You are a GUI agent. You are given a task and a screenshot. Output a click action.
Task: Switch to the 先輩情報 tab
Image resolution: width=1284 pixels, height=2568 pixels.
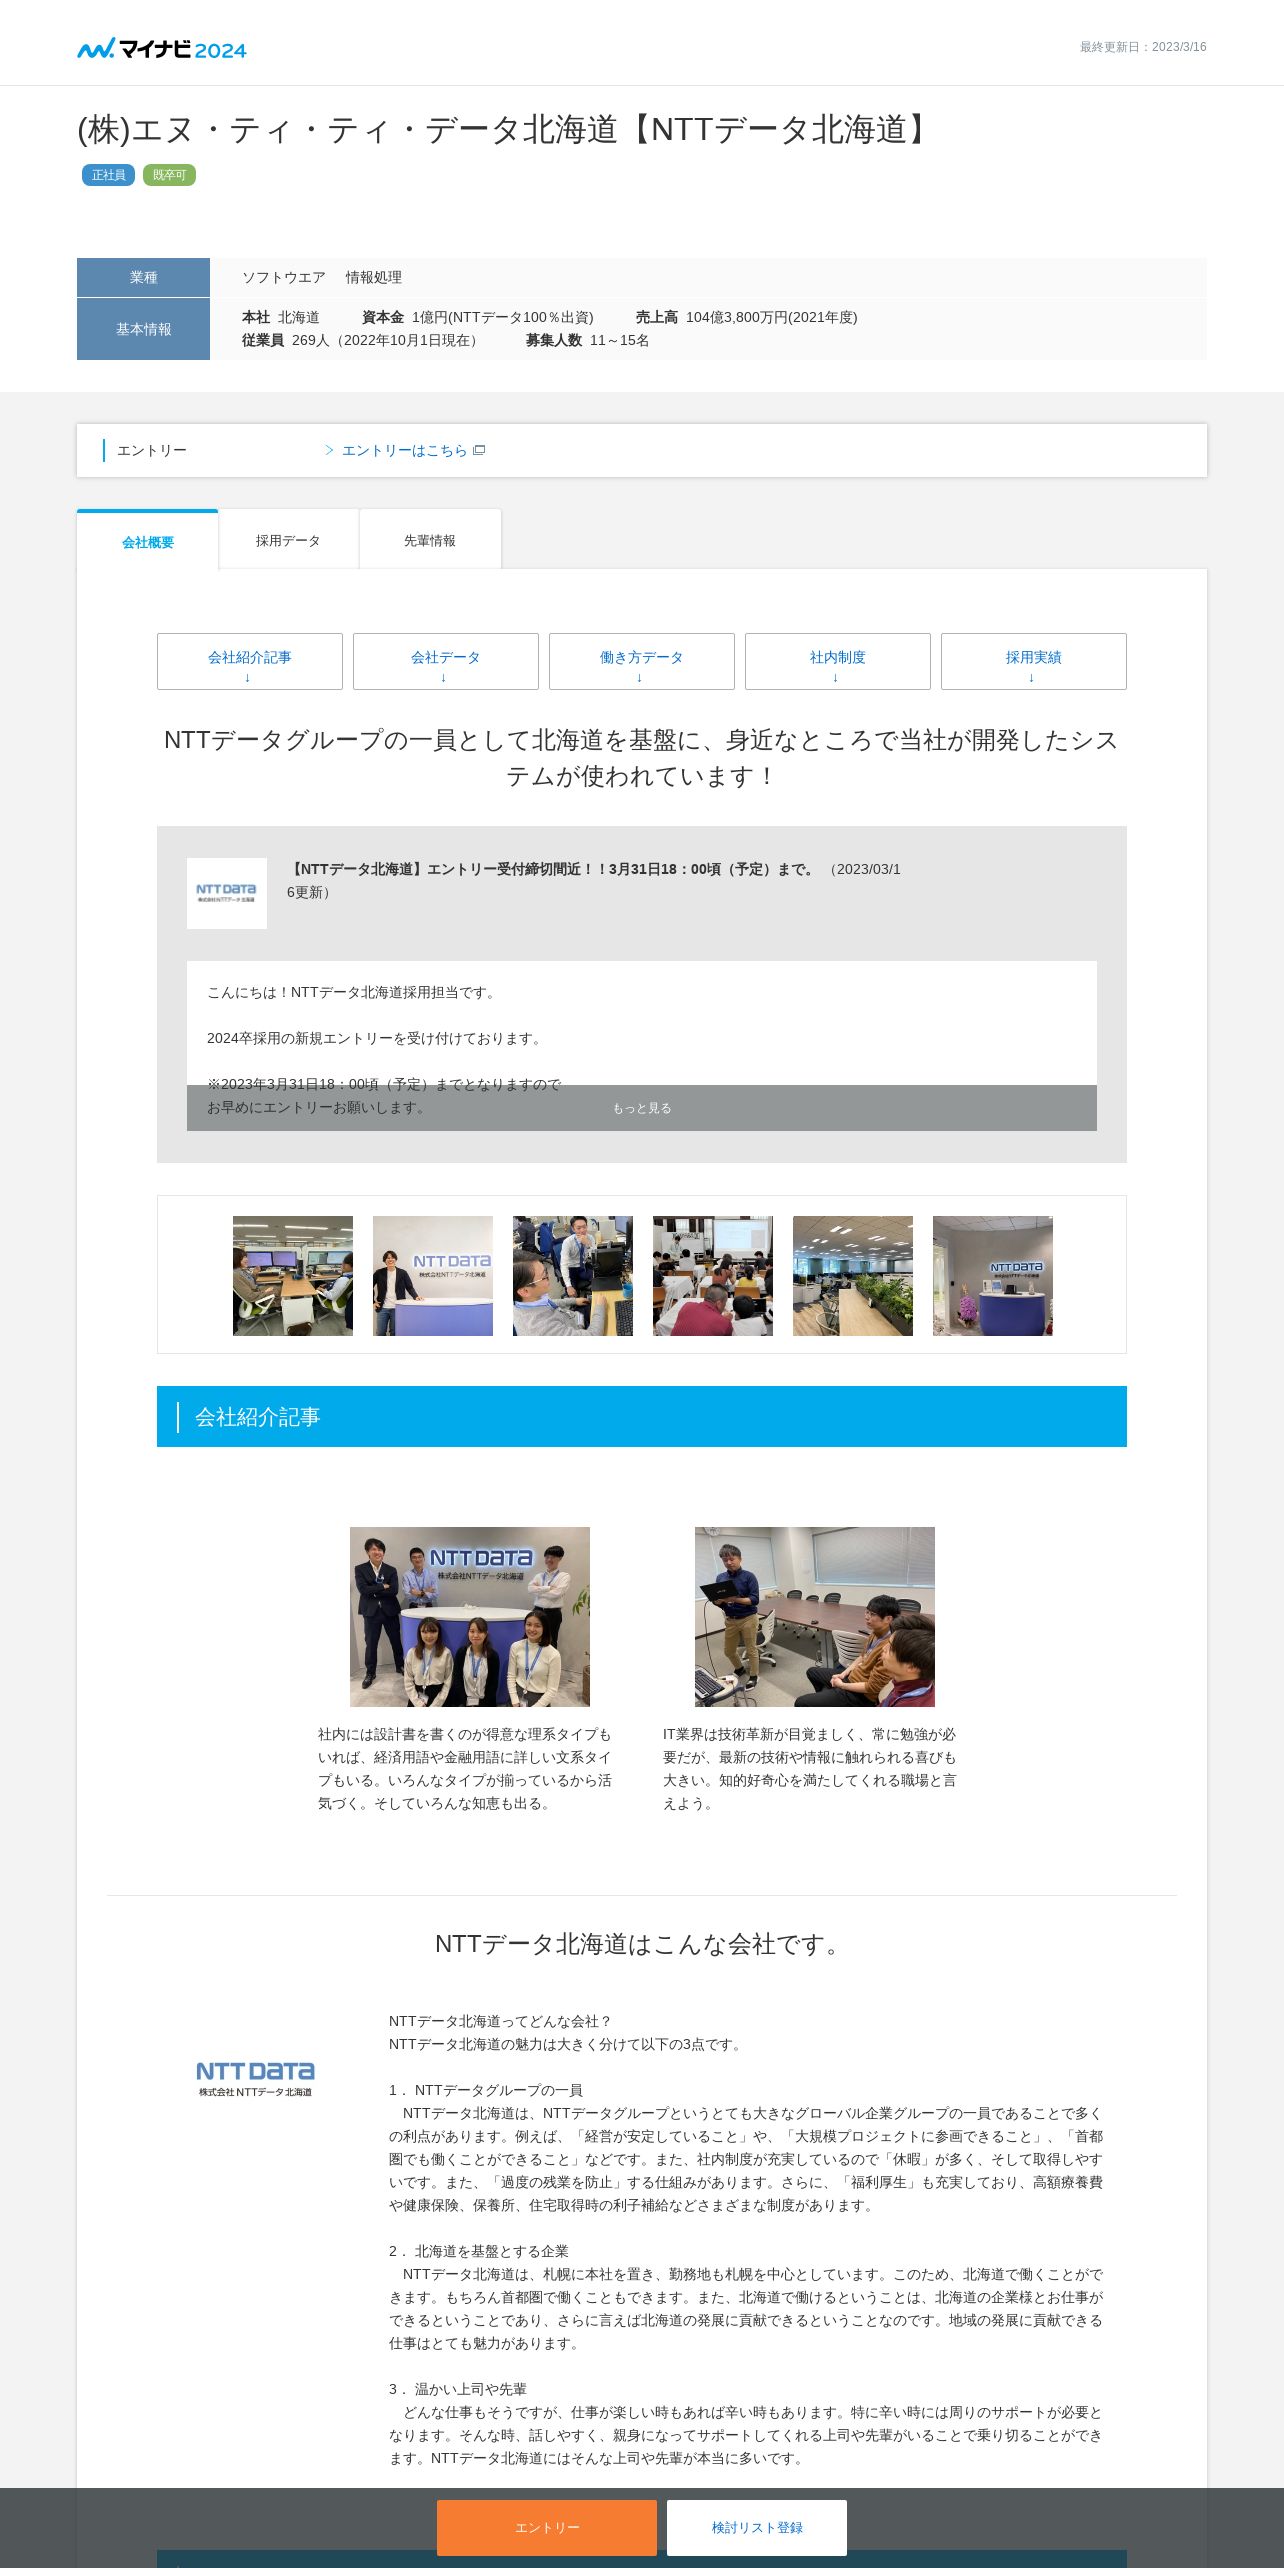click(430, 540)
